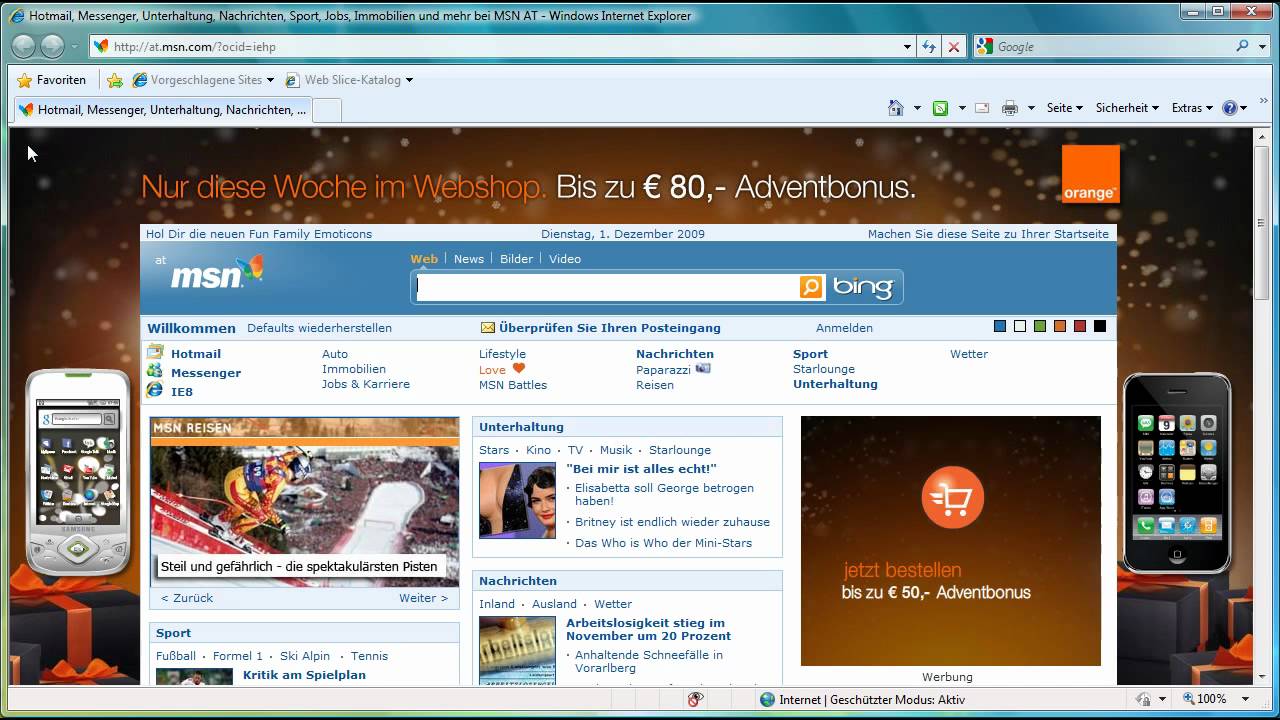The image size is (1280, 720).
Task: Click the Orange logo in the banner
Action: 1091,174
